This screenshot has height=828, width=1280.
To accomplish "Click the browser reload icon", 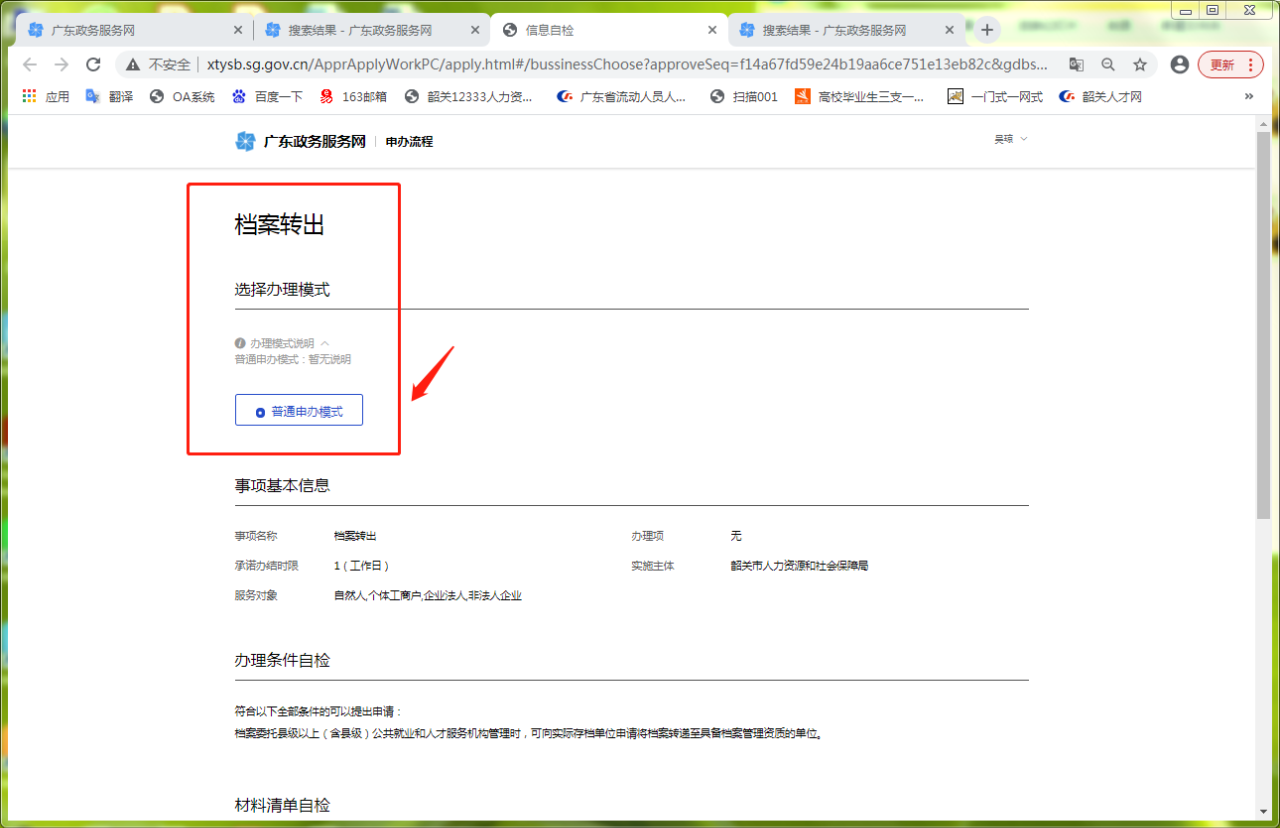I will [x=93, y=65].
